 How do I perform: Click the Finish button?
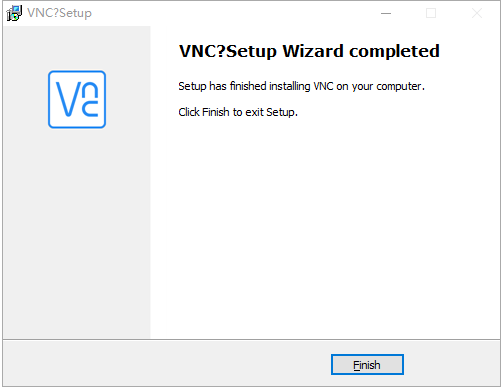(367, 365)
